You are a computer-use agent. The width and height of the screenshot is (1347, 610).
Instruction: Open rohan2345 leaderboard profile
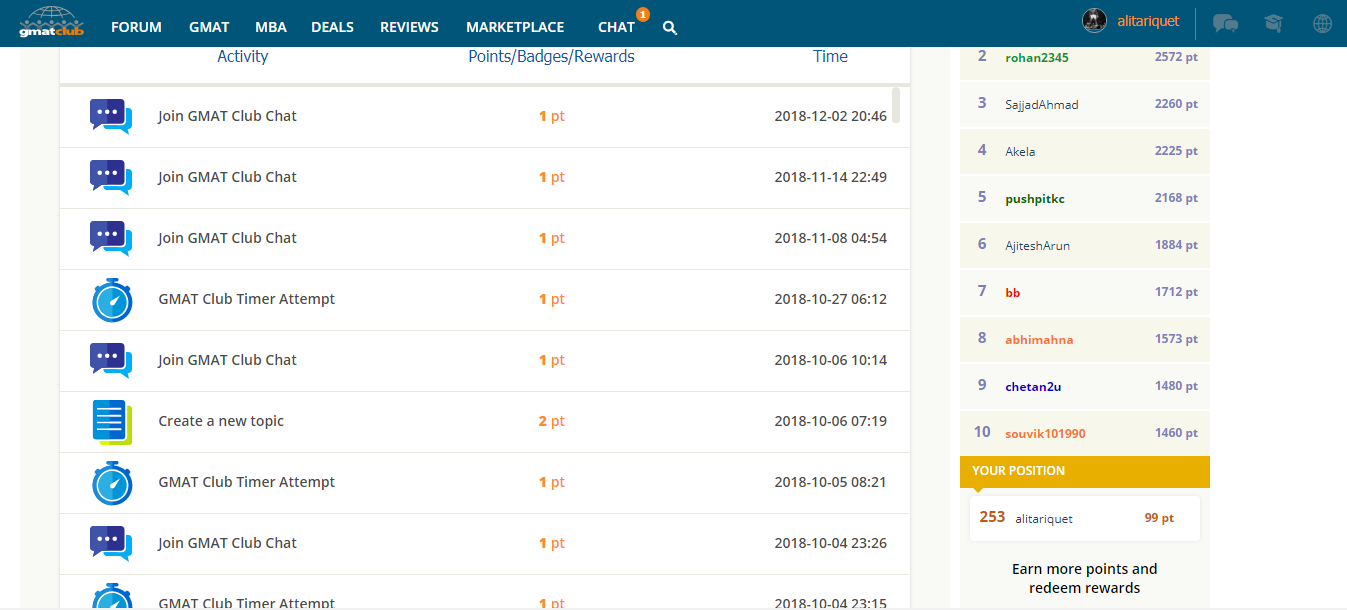click(1036, 57)
